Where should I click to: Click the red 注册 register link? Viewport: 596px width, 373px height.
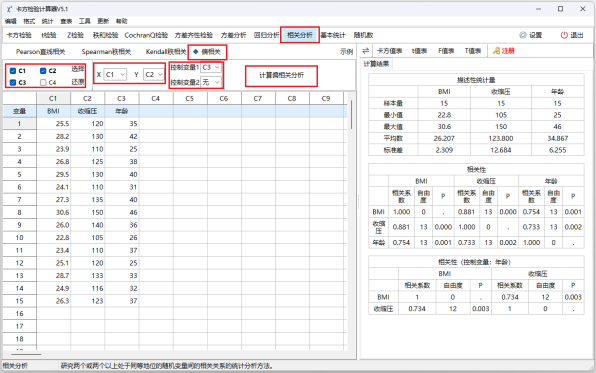pyautogui.click(x=508, y=51)
